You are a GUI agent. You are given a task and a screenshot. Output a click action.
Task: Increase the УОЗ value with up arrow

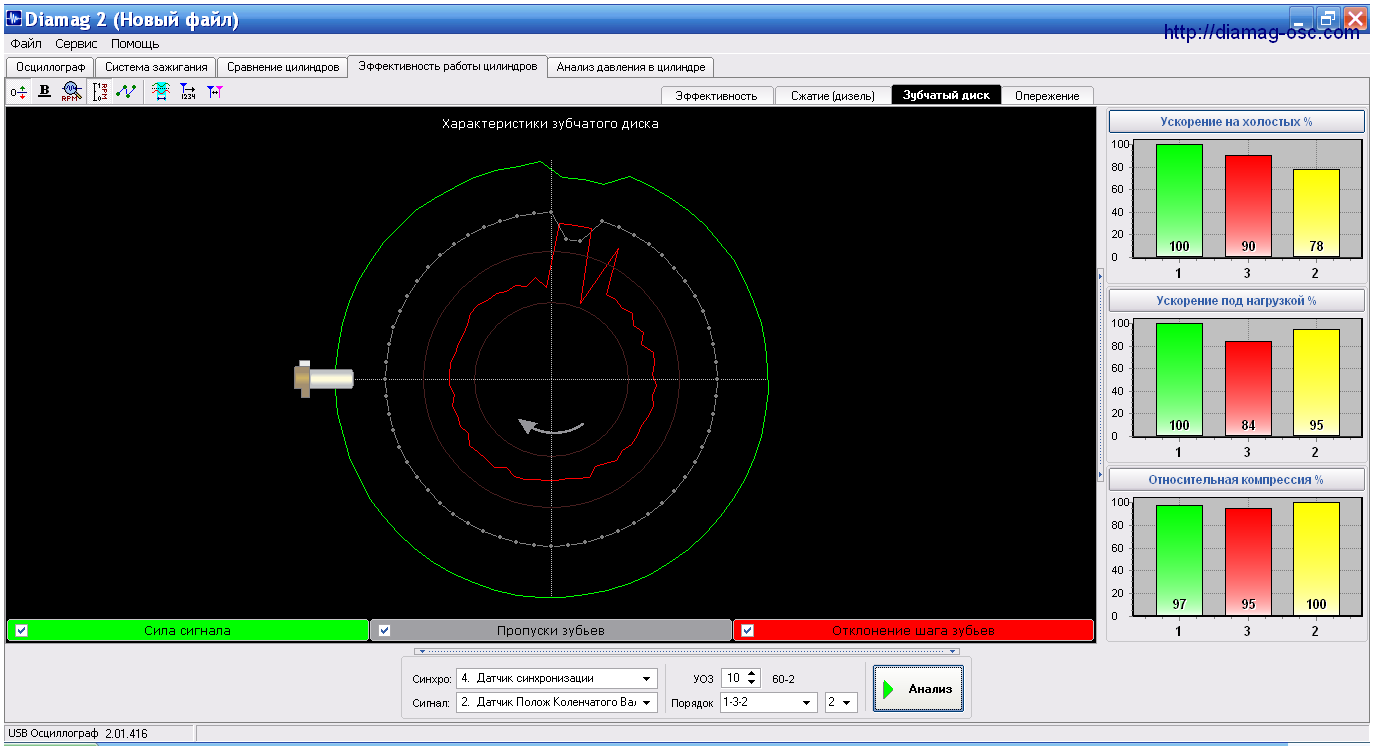tap(753, 674)
